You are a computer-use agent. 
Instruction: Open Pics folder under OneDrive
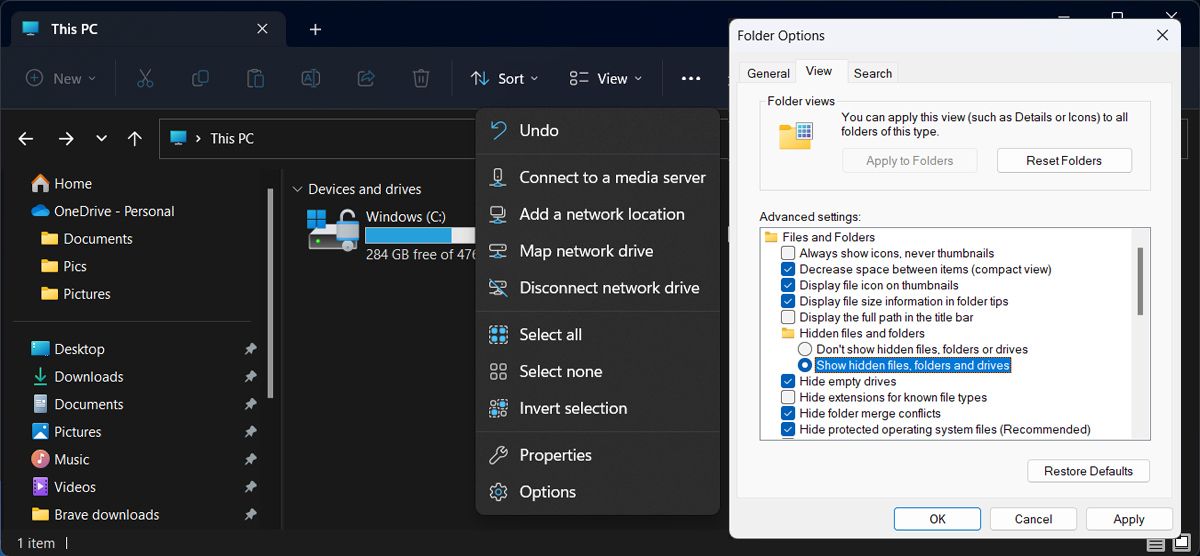pyautogui.click(x=64, y=266)
